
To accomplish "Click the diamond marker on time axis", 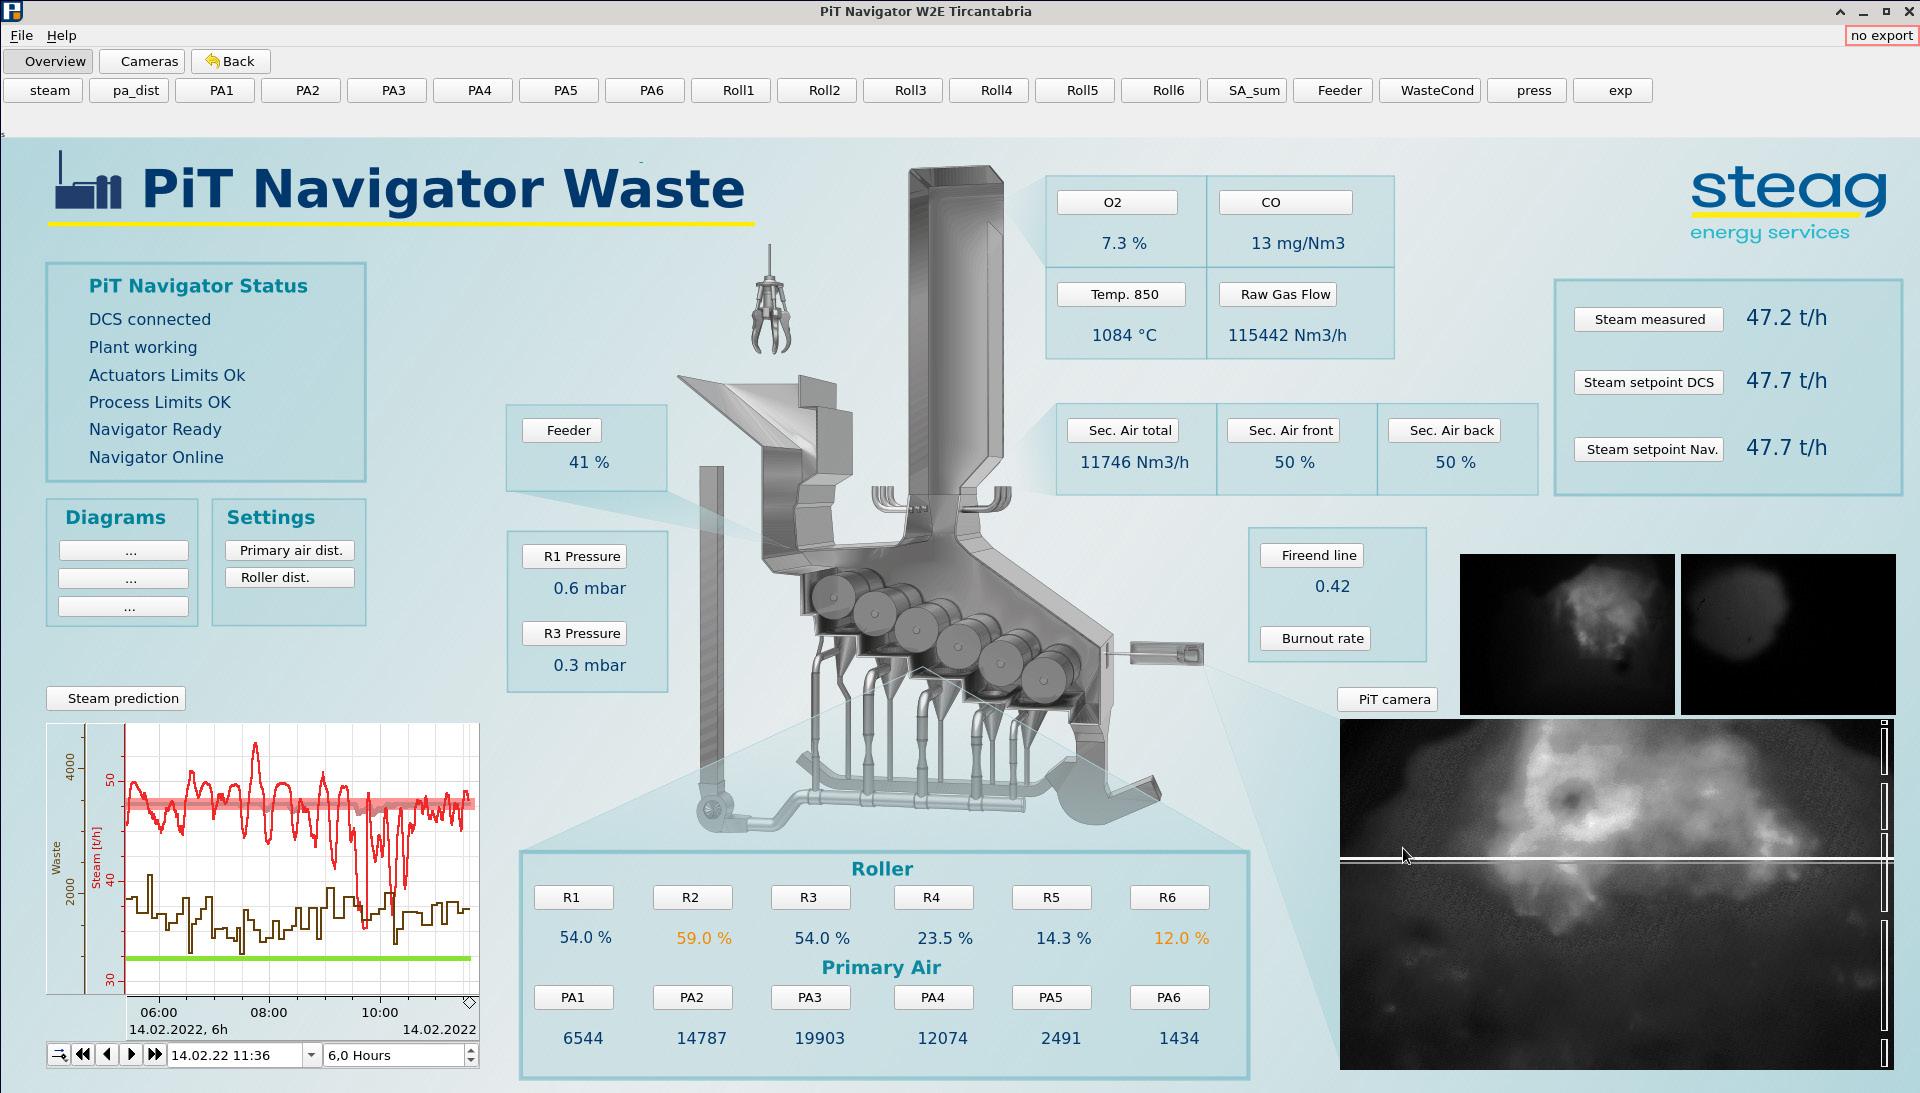I will coord(469,1002).
